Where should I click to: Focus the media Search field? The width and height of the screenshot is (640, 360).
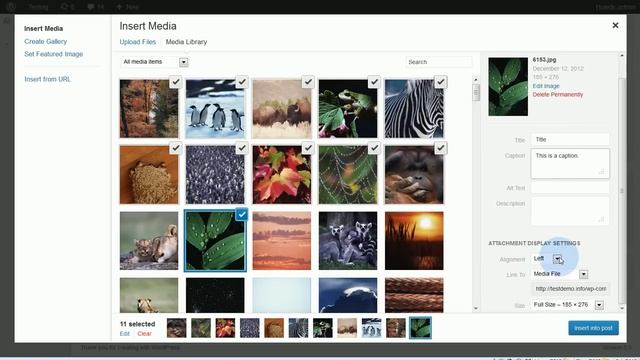[x=439, y=62]
